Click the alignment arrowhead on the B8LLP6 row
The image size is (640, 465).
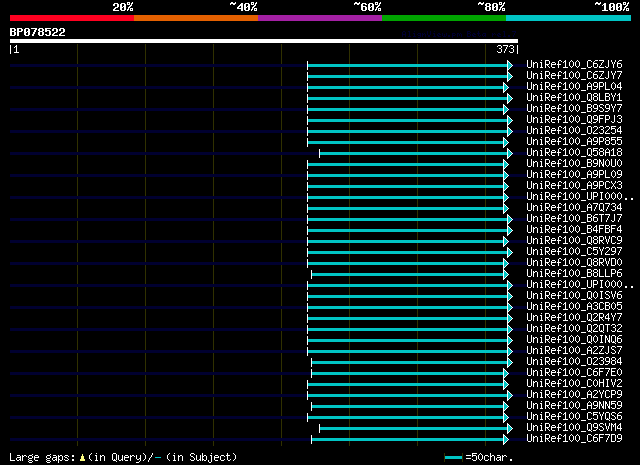(x=506, y=274)
